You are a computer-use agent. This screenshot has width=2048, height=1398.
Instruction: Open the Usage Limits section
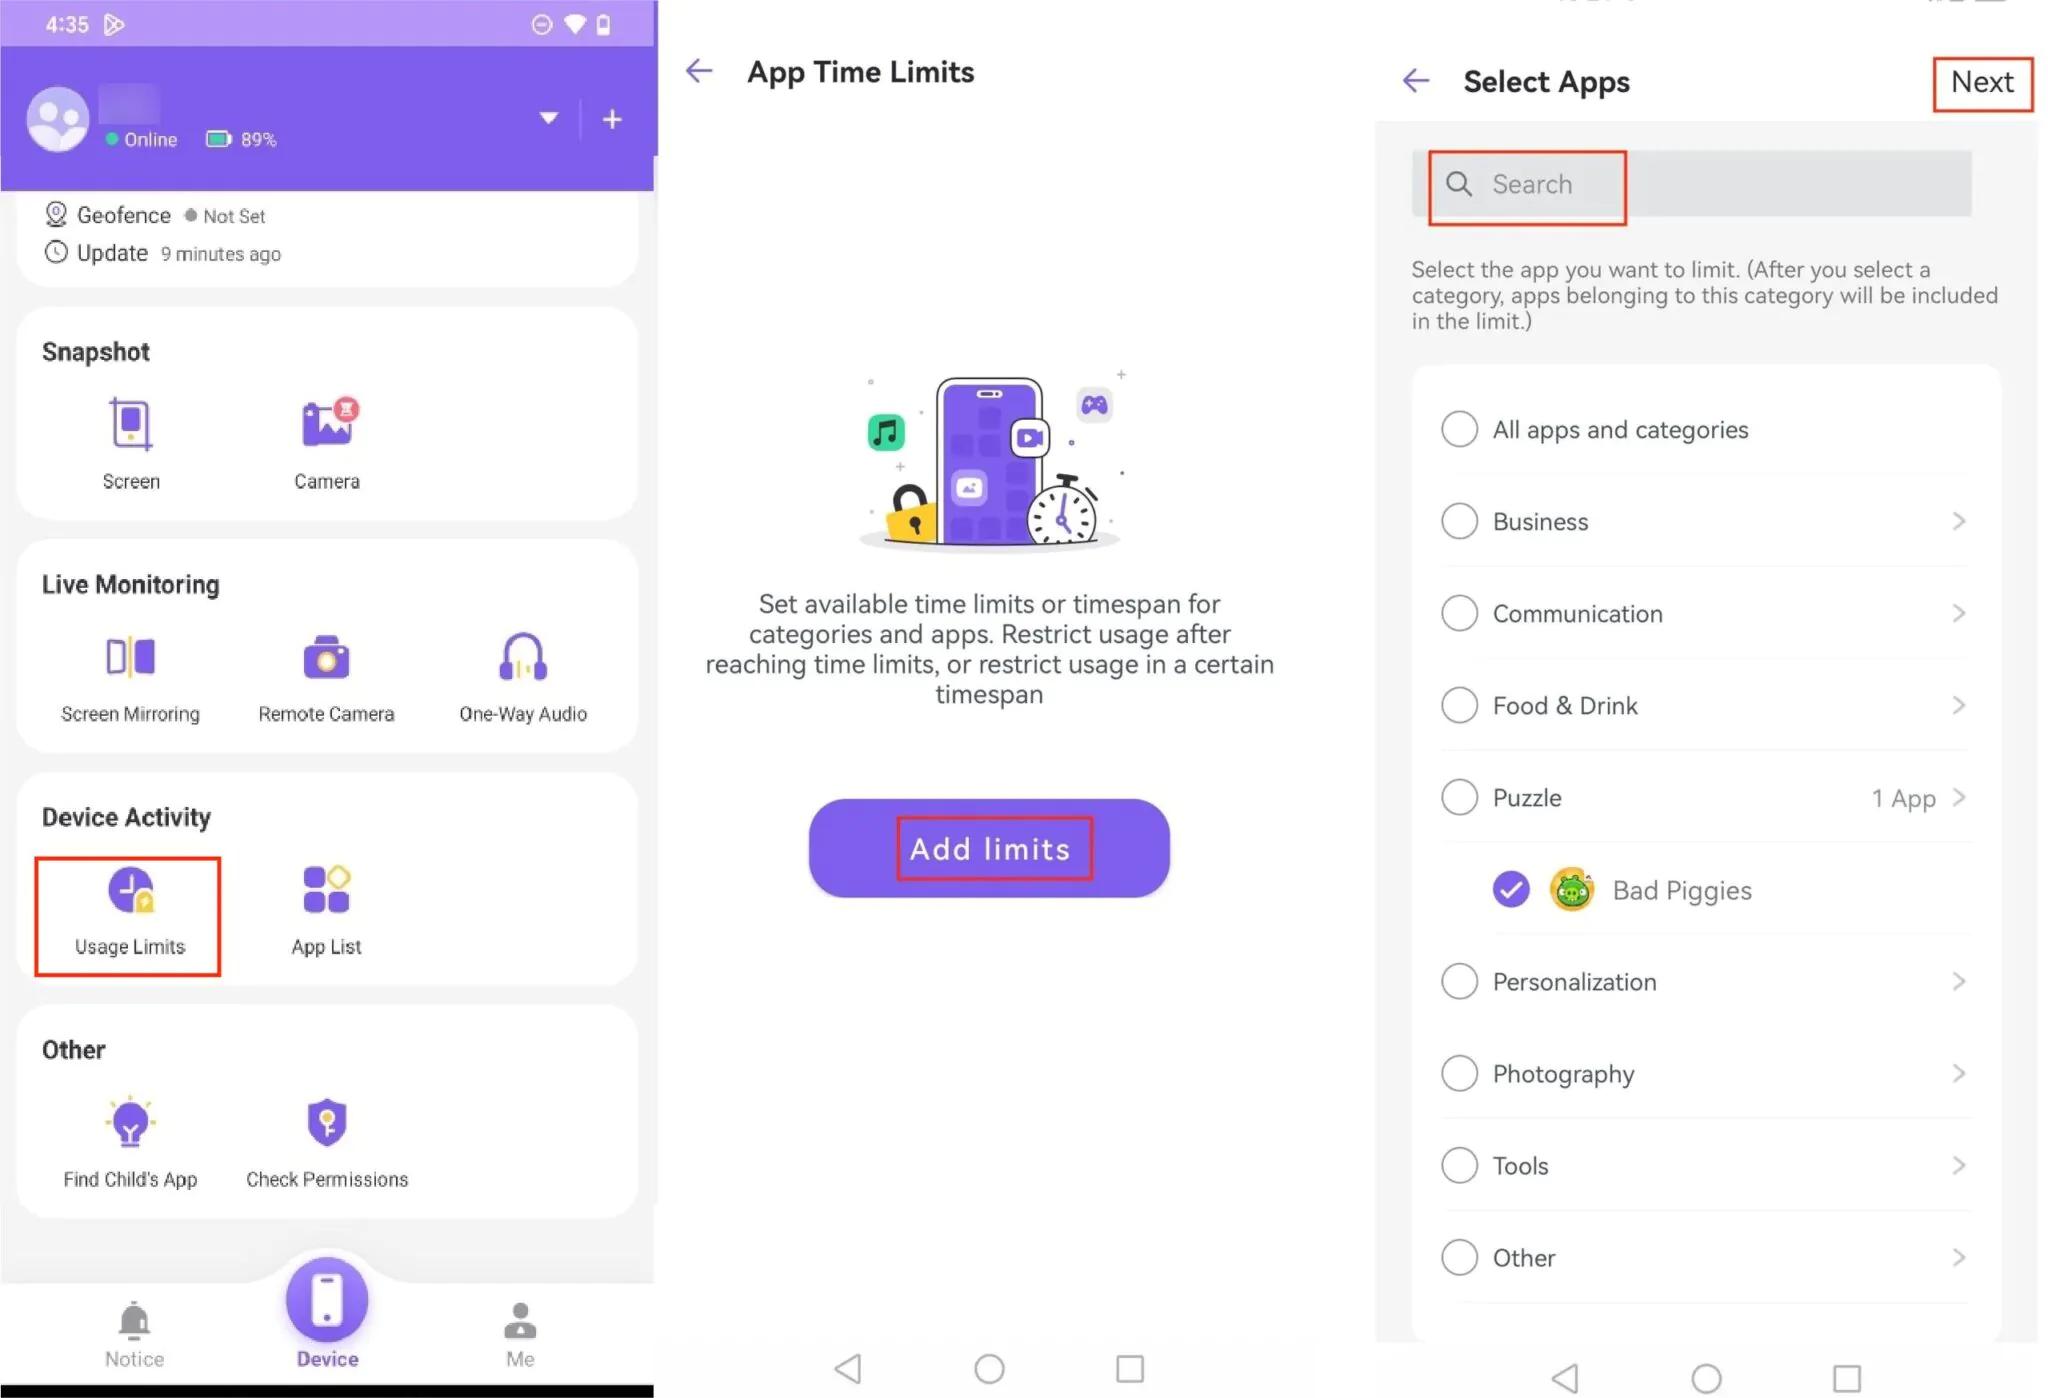pyautogui.click(x=129, y=909)
